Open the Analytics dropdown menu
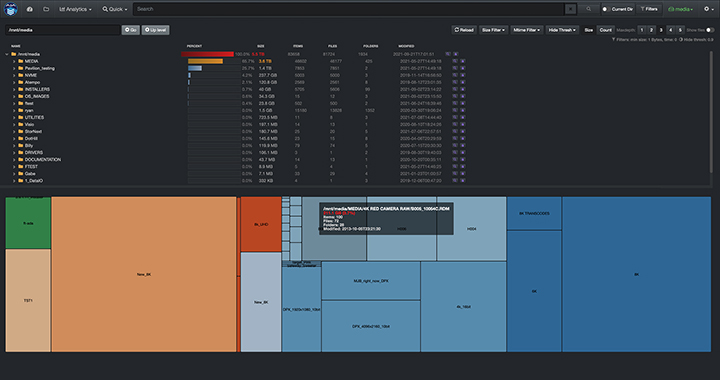 75,9
